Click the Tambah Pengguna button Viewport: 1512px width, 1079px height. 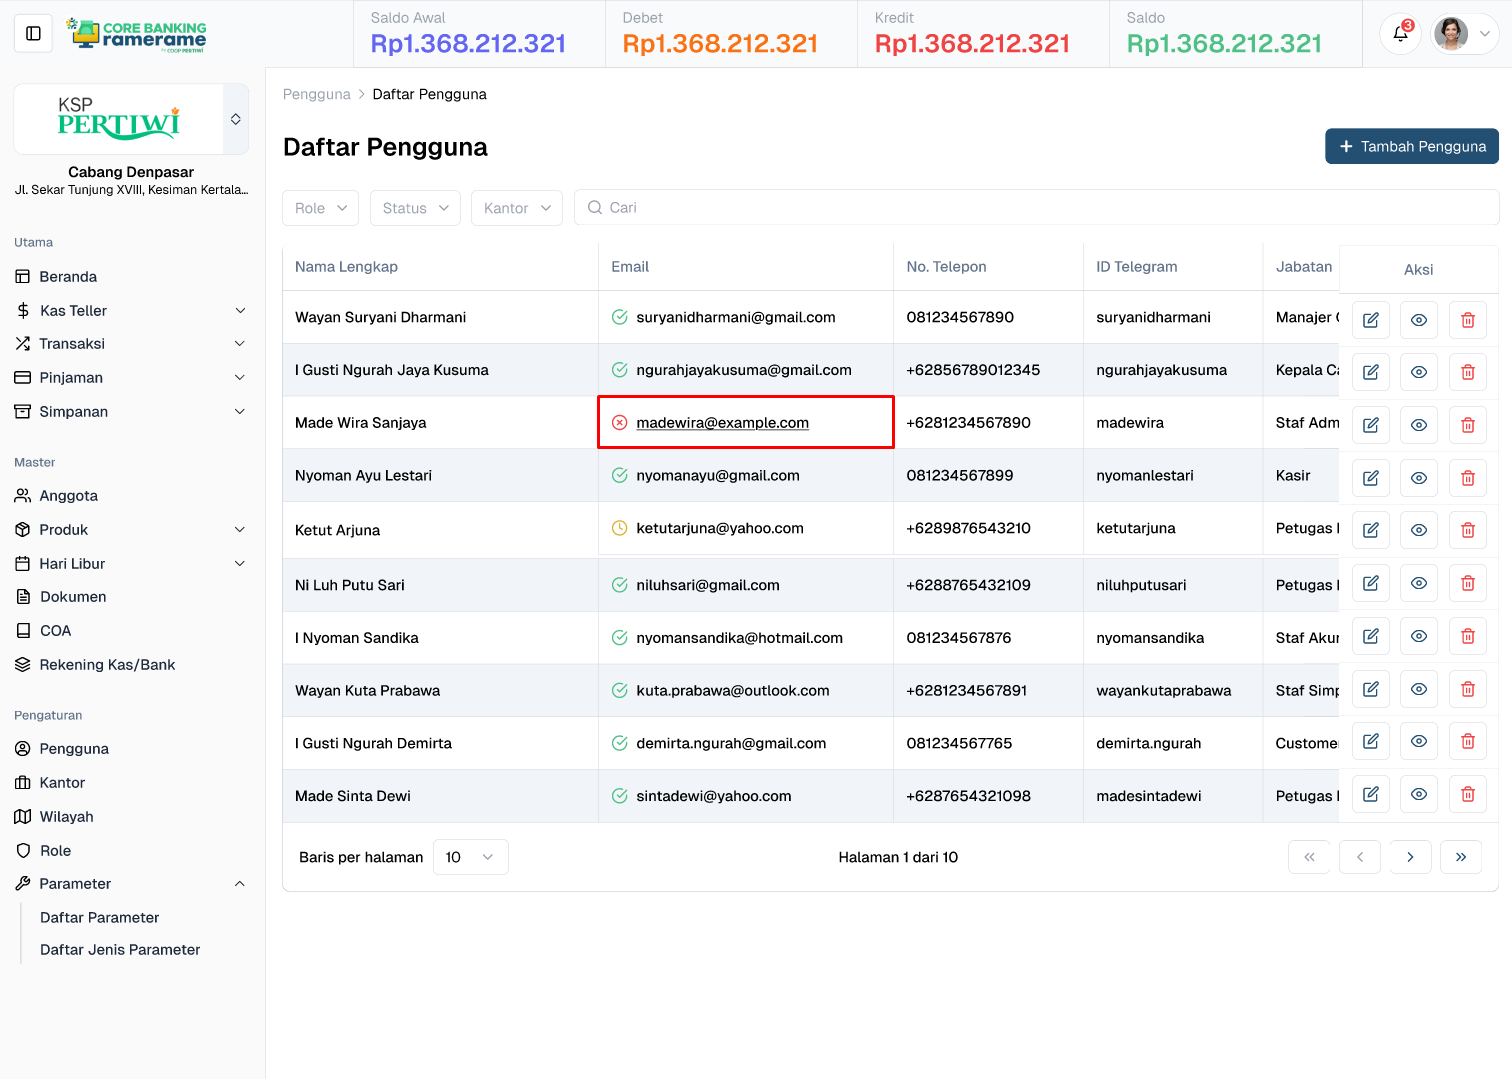(x=1411, y=146)
